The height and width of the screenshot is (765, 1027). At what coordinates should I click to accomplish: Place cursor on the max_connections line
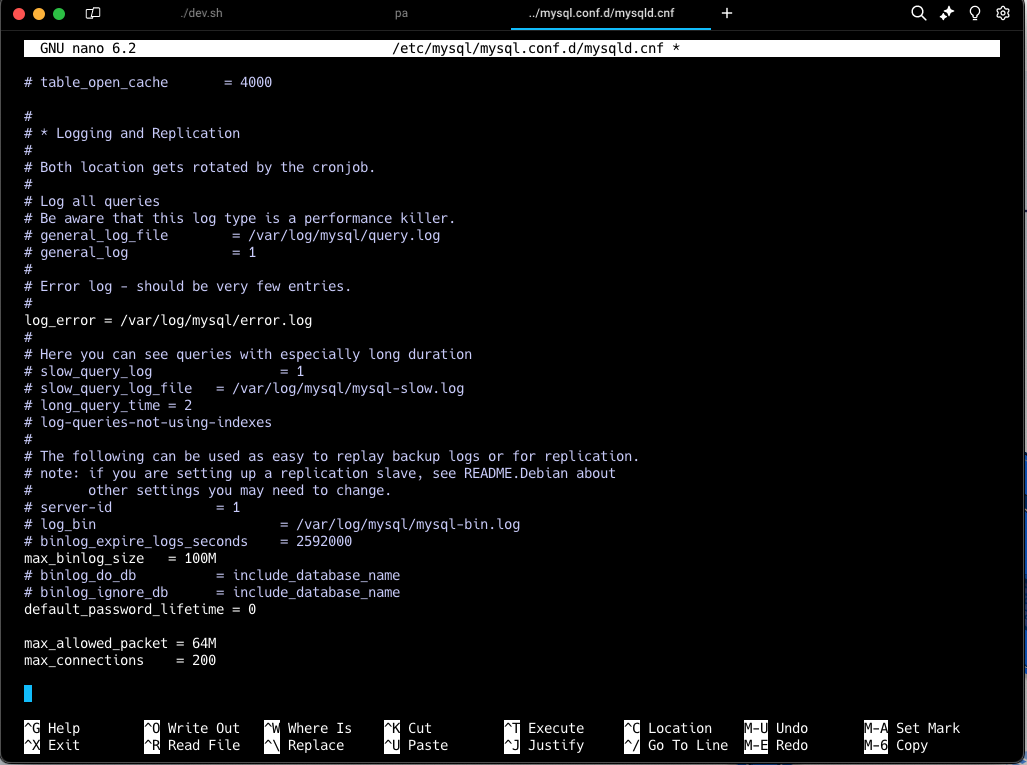pyautogui.click(x=120, y=660)
